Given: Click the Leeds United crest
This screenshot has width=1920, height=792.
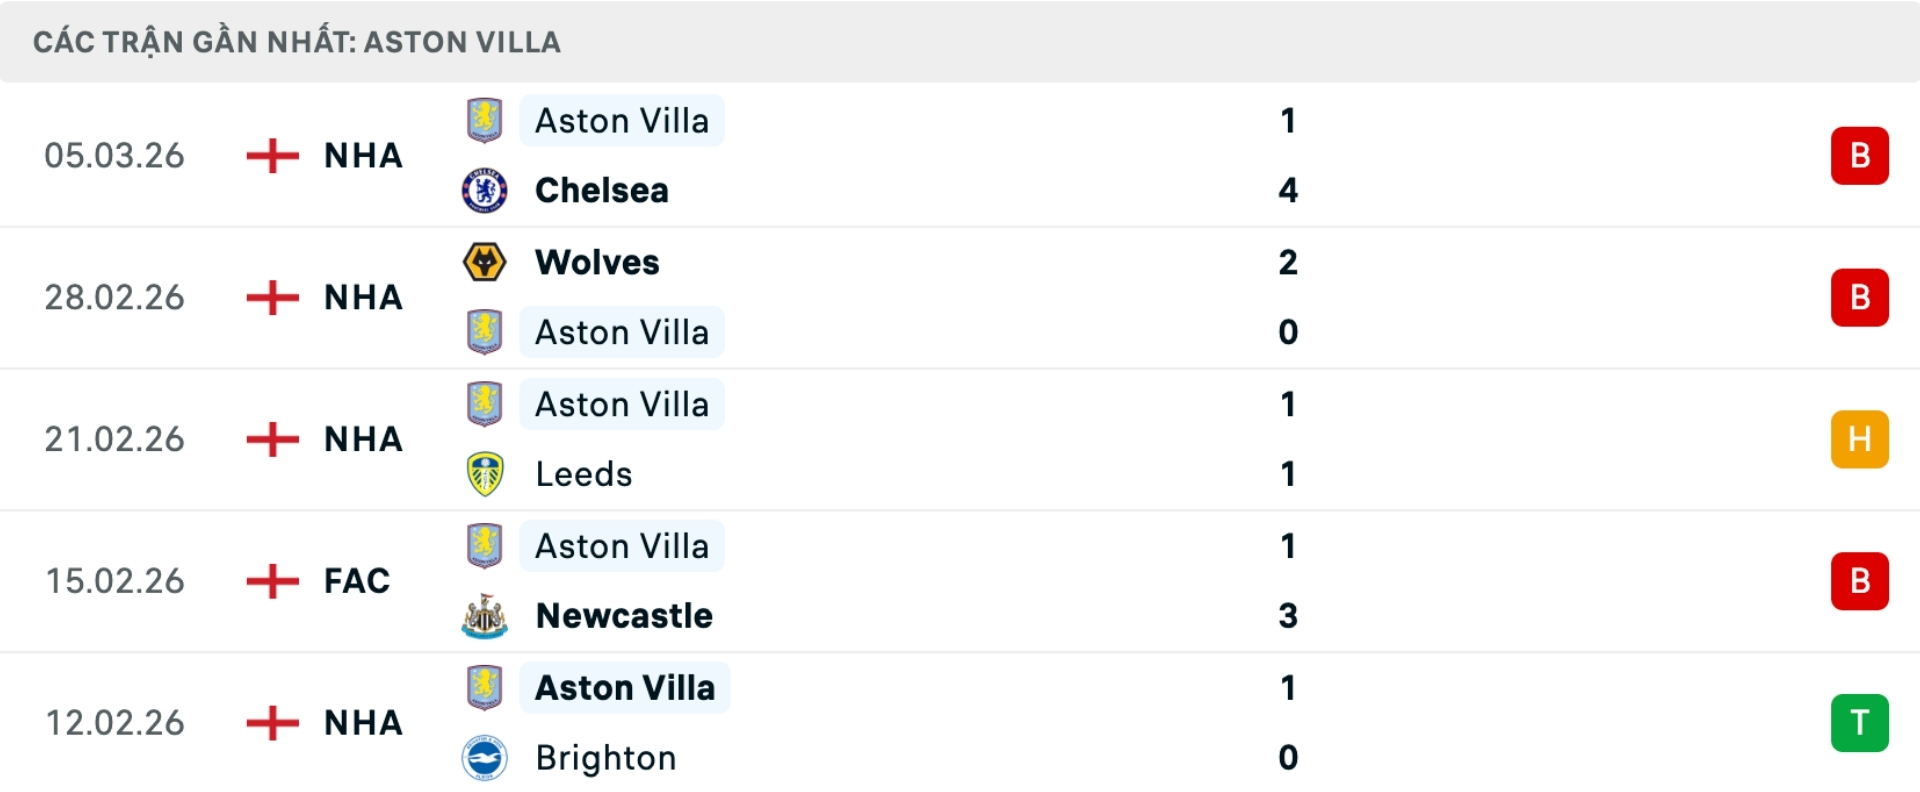Looking at the screenshot, I should 484,473.
